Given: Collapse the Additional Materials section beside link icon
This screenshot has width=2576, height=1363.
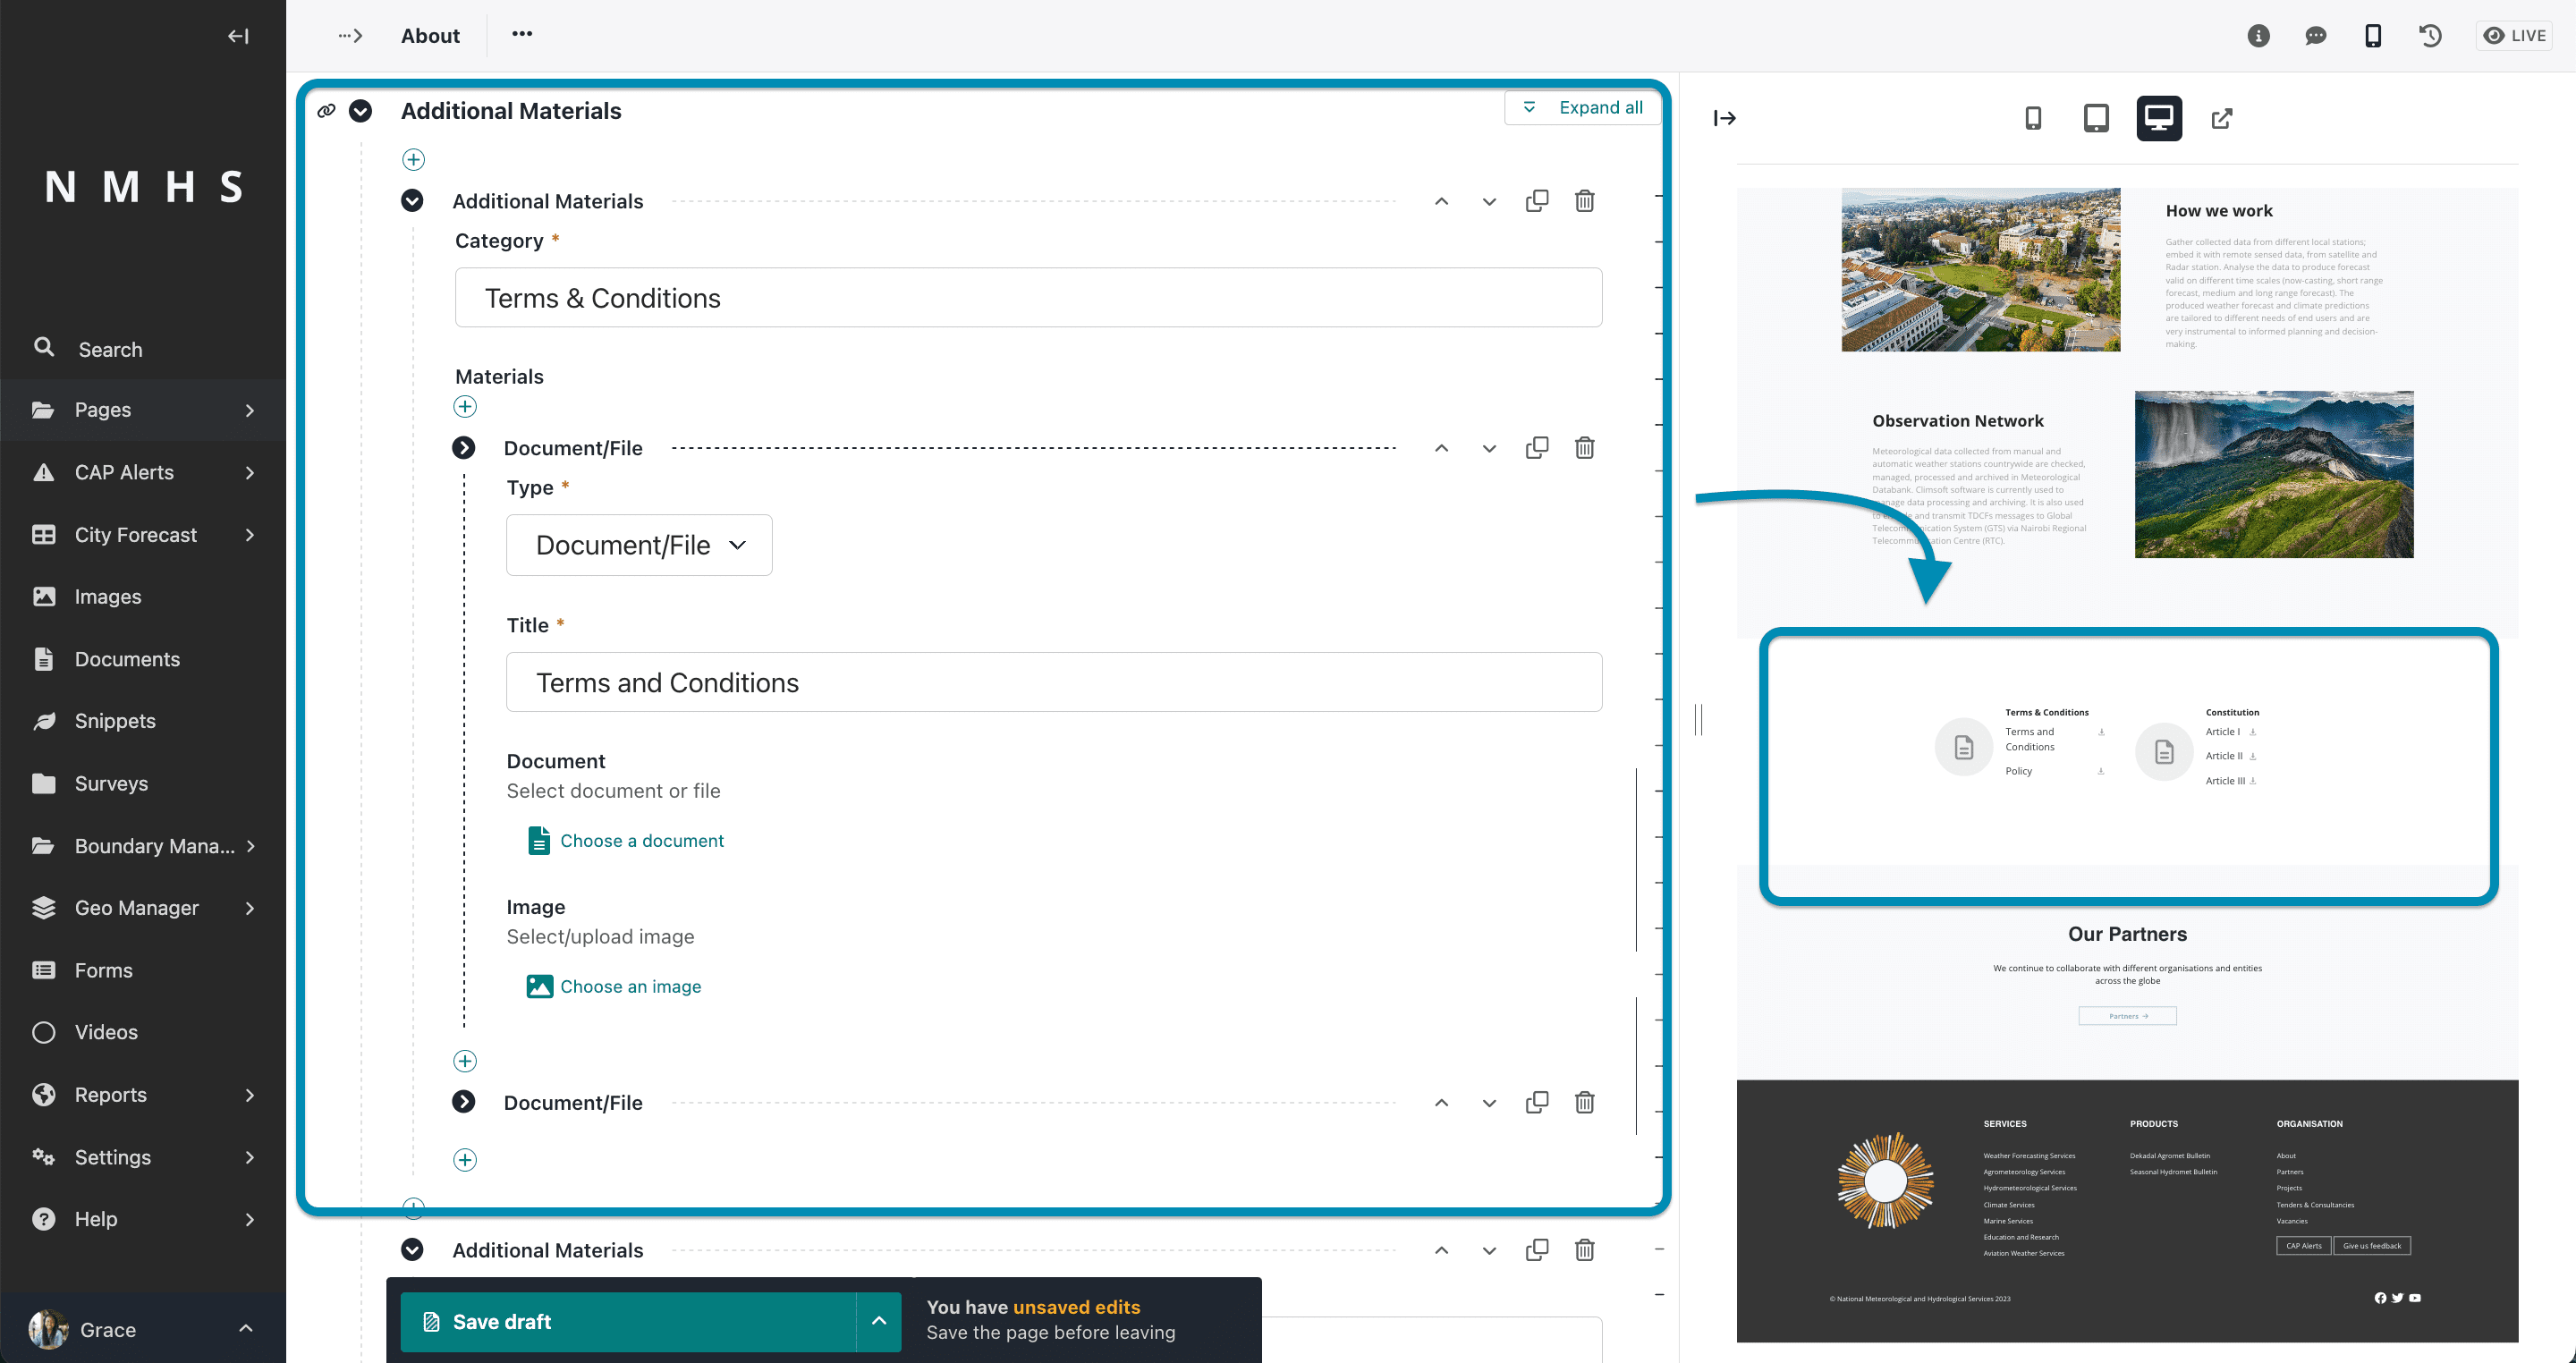Looking at the screenshot, I should click(361, 111).
